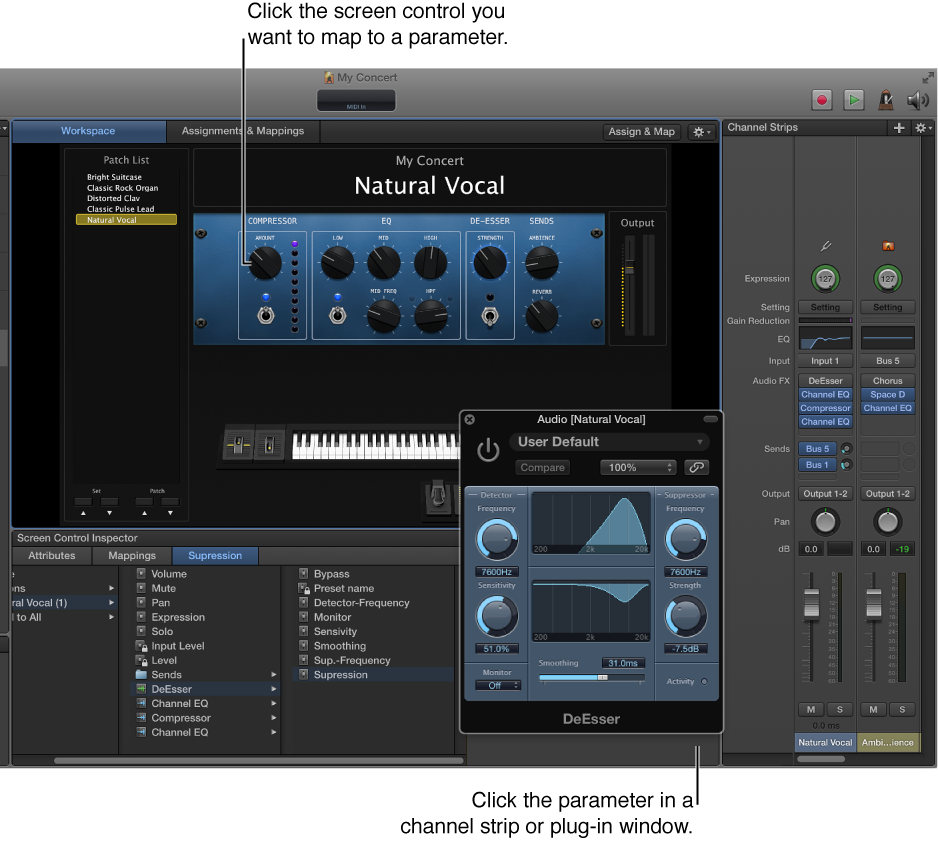The width and height of the screenshot is (938, 844).
Task: Open the Channel Strips action gear menu
Action: (920, 127)
